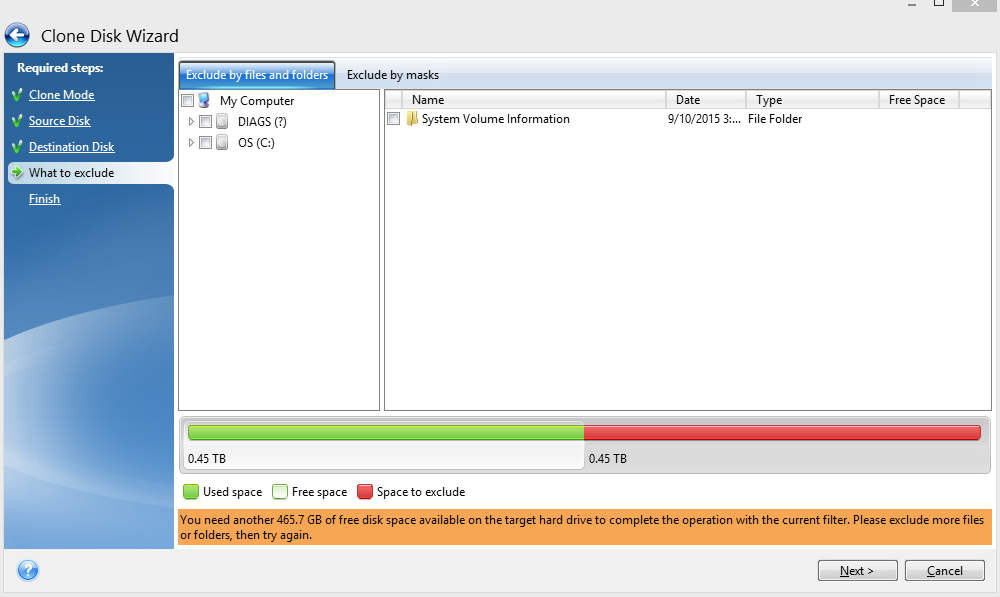The width and height of the screenshot is (1000, 597).
Task: Select Exclude by files and folders tab
Action: click(257, 75)
